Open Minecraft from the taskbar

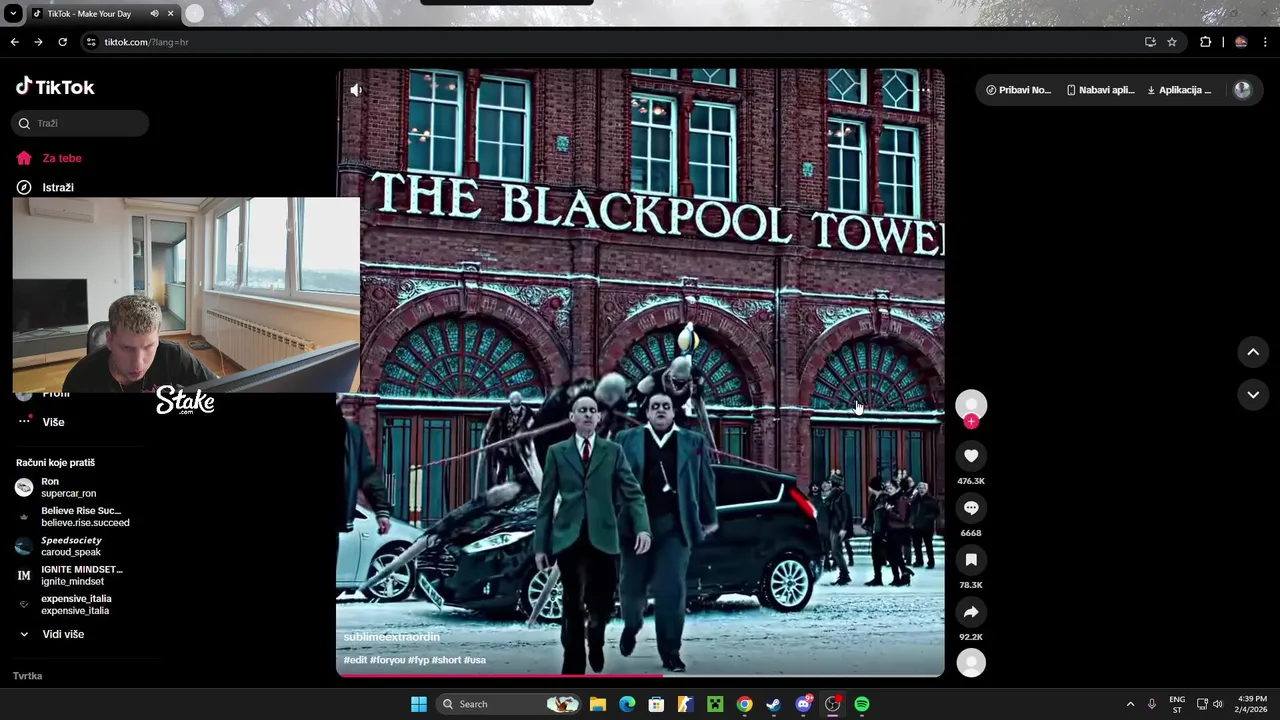(x=715, y=704)
